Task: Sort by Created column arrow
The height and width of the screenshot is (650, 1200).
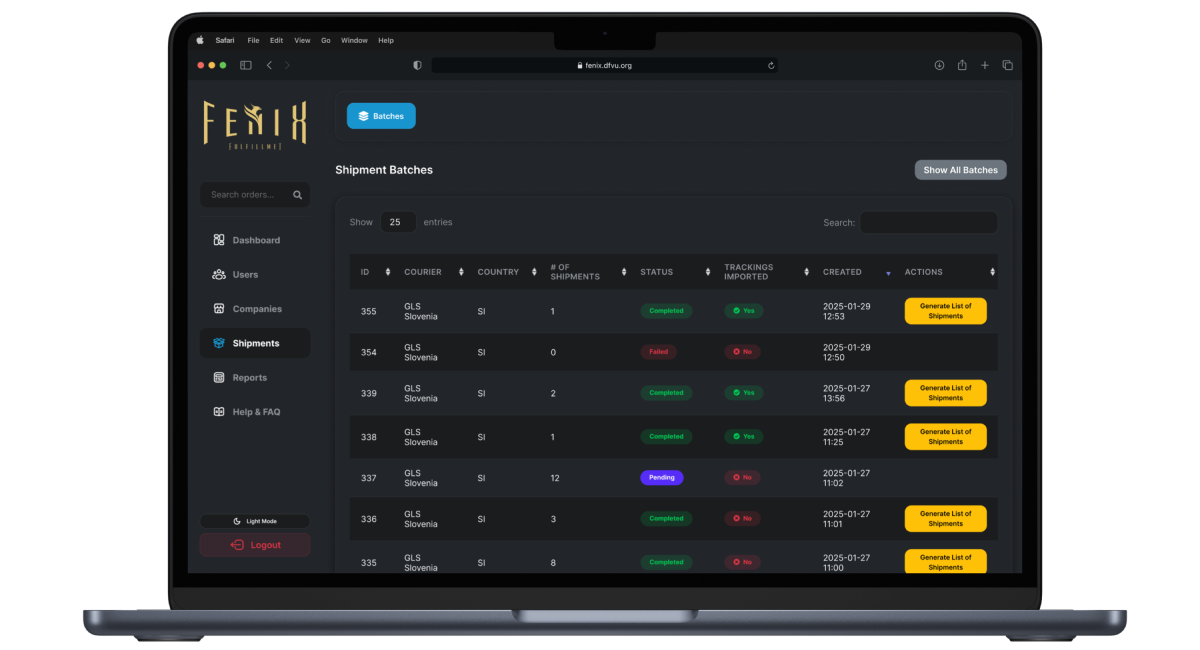Action: pos(887,272)
